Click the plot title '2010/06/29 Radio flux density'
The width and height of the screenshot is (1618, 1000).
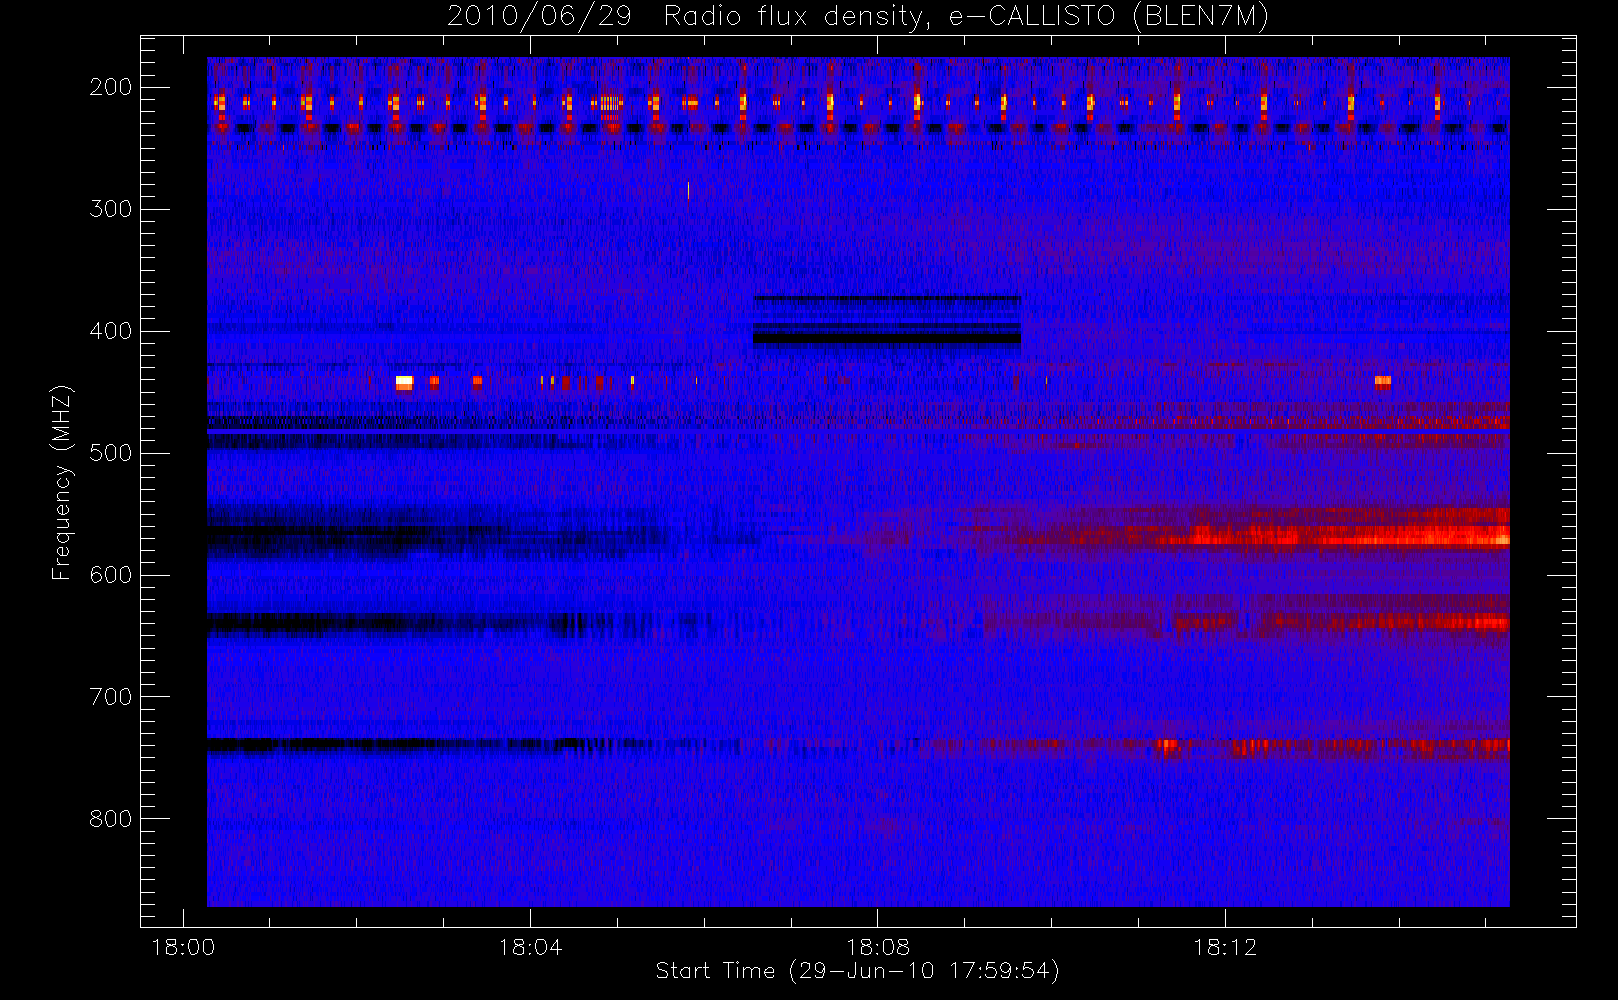(857, 17)
